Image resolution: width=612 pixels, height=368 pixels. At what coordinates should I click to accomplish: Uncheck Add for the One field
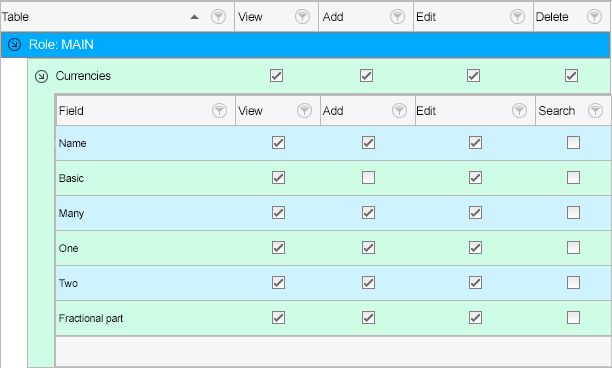coord(368,247)
